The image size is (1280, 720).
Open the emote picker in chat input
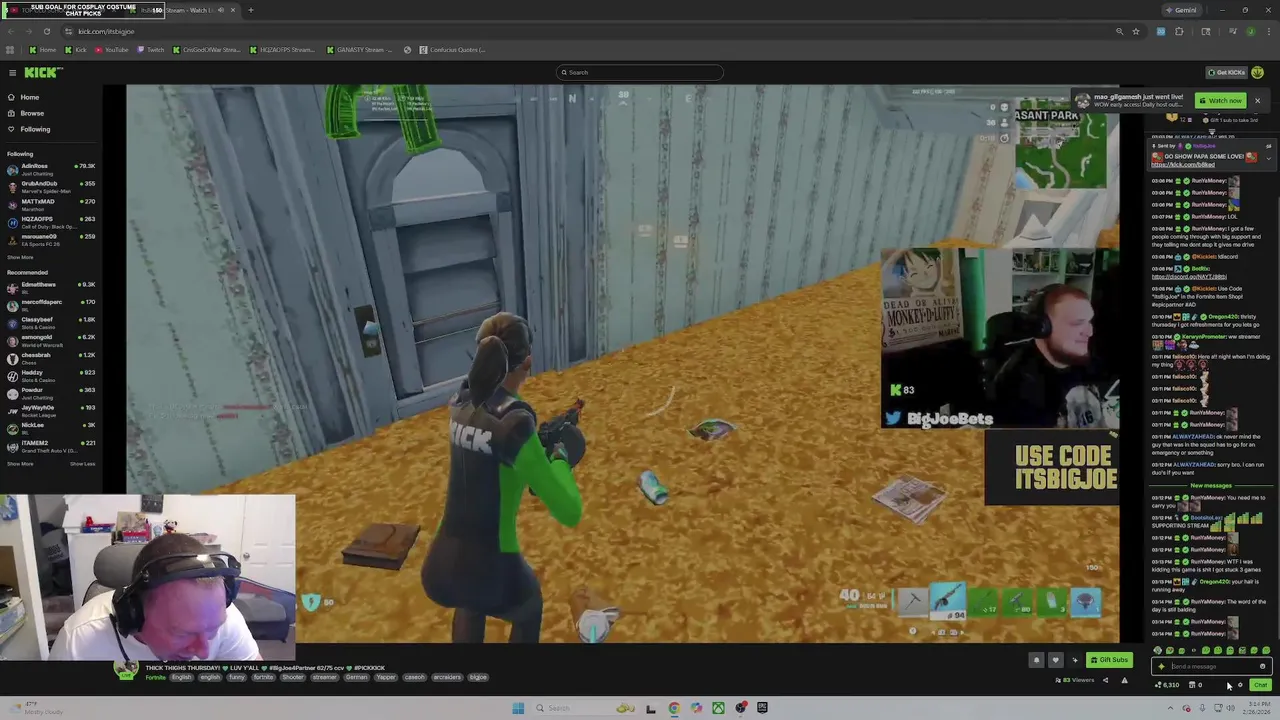(1262, 666)
